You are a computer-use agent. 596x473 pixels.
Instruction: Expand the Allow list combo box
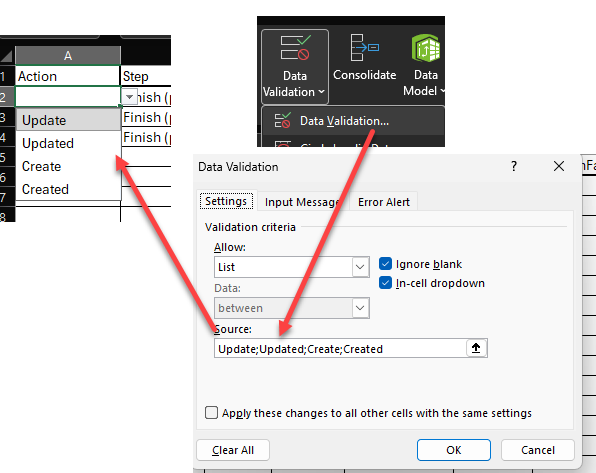pos(360,267)
